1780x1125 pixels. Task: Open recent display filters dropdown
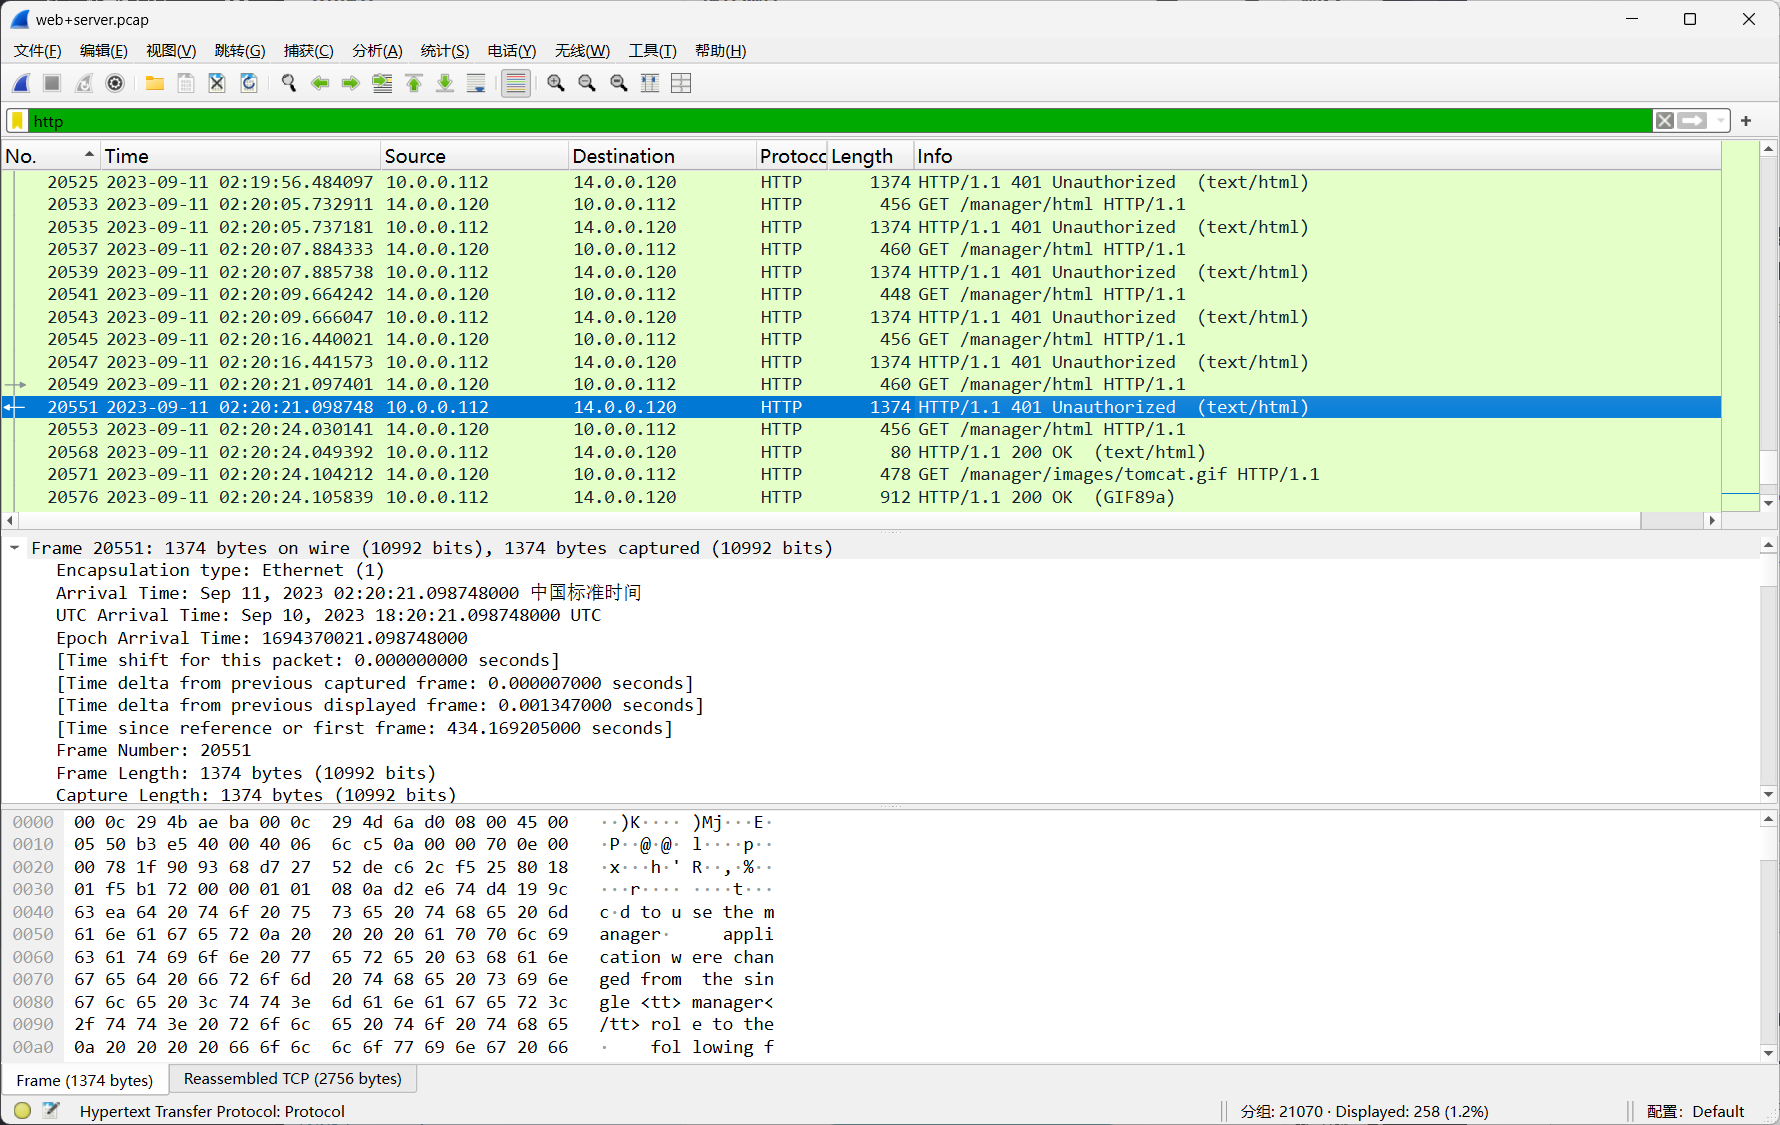(1720, 121)
